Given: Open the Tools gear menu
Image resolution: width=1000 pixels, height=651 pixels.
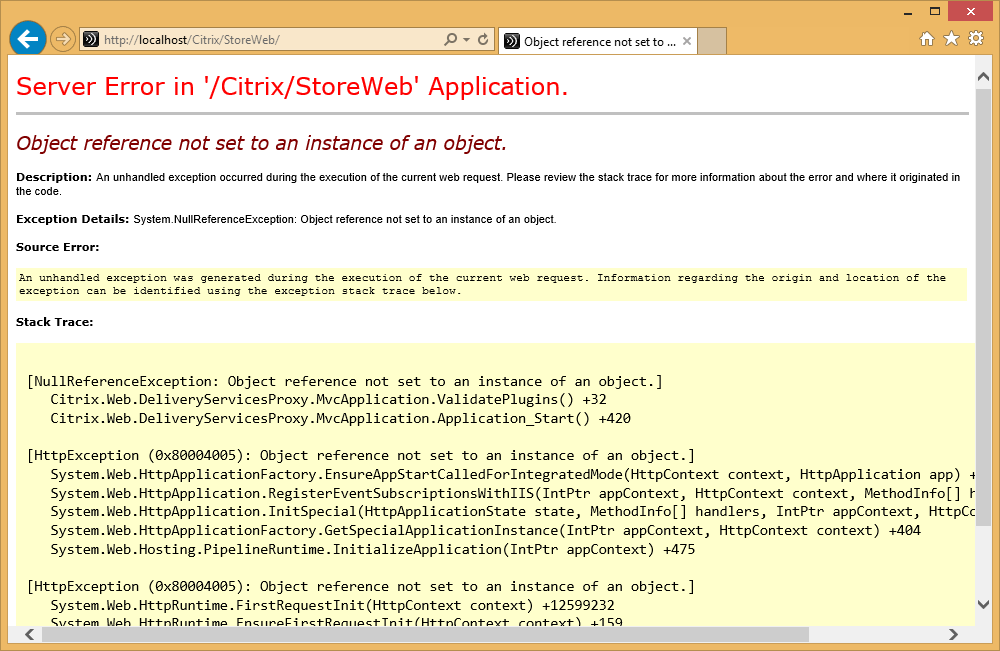Looking at the screenshot, I should (976, 38).
